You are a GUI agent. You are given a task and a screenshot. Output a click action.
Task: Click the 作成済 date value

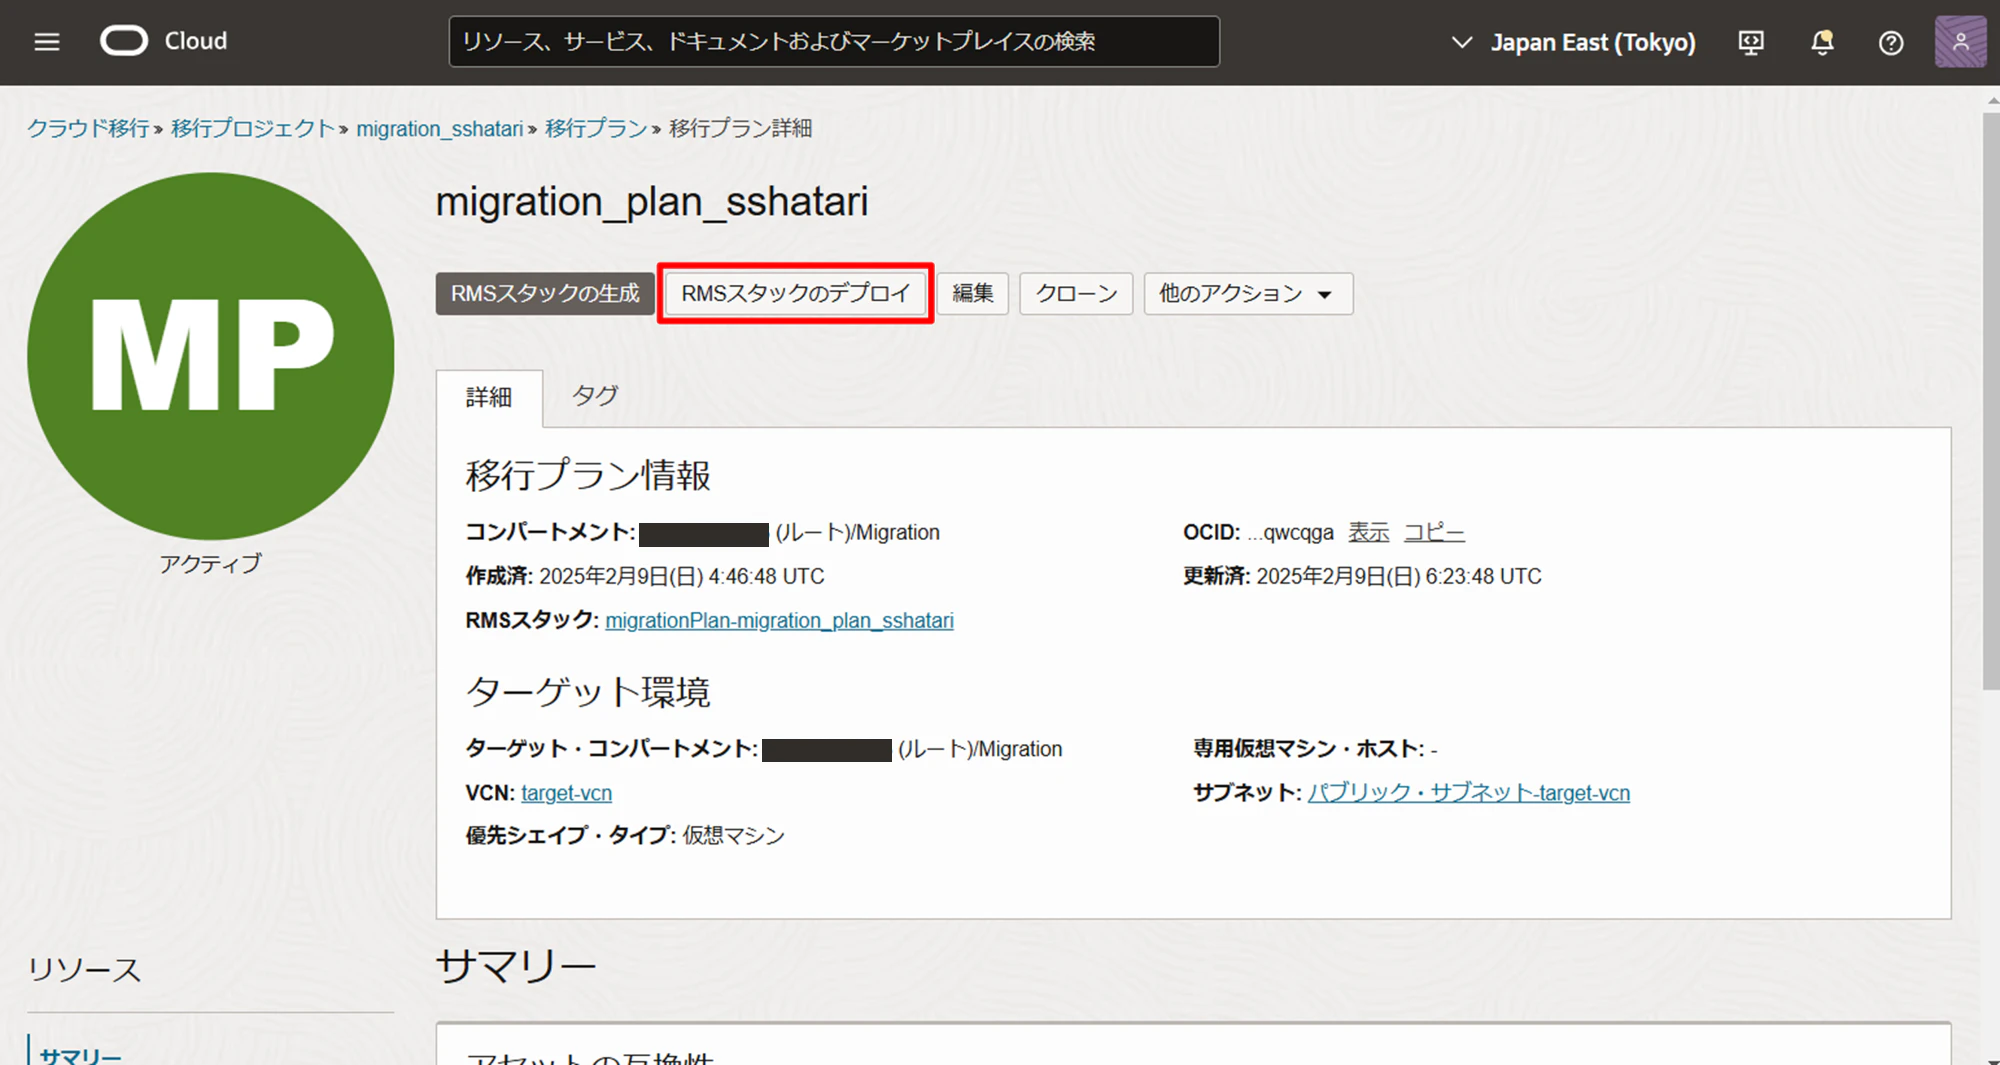(x=682, y=576)
